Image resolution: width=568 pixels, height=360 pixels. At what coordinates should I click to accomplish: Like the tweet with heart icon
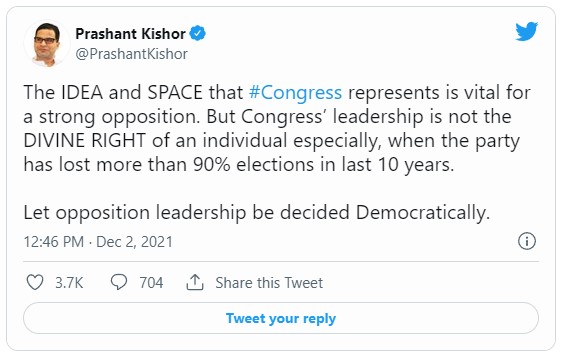click(x=35, y=282)
